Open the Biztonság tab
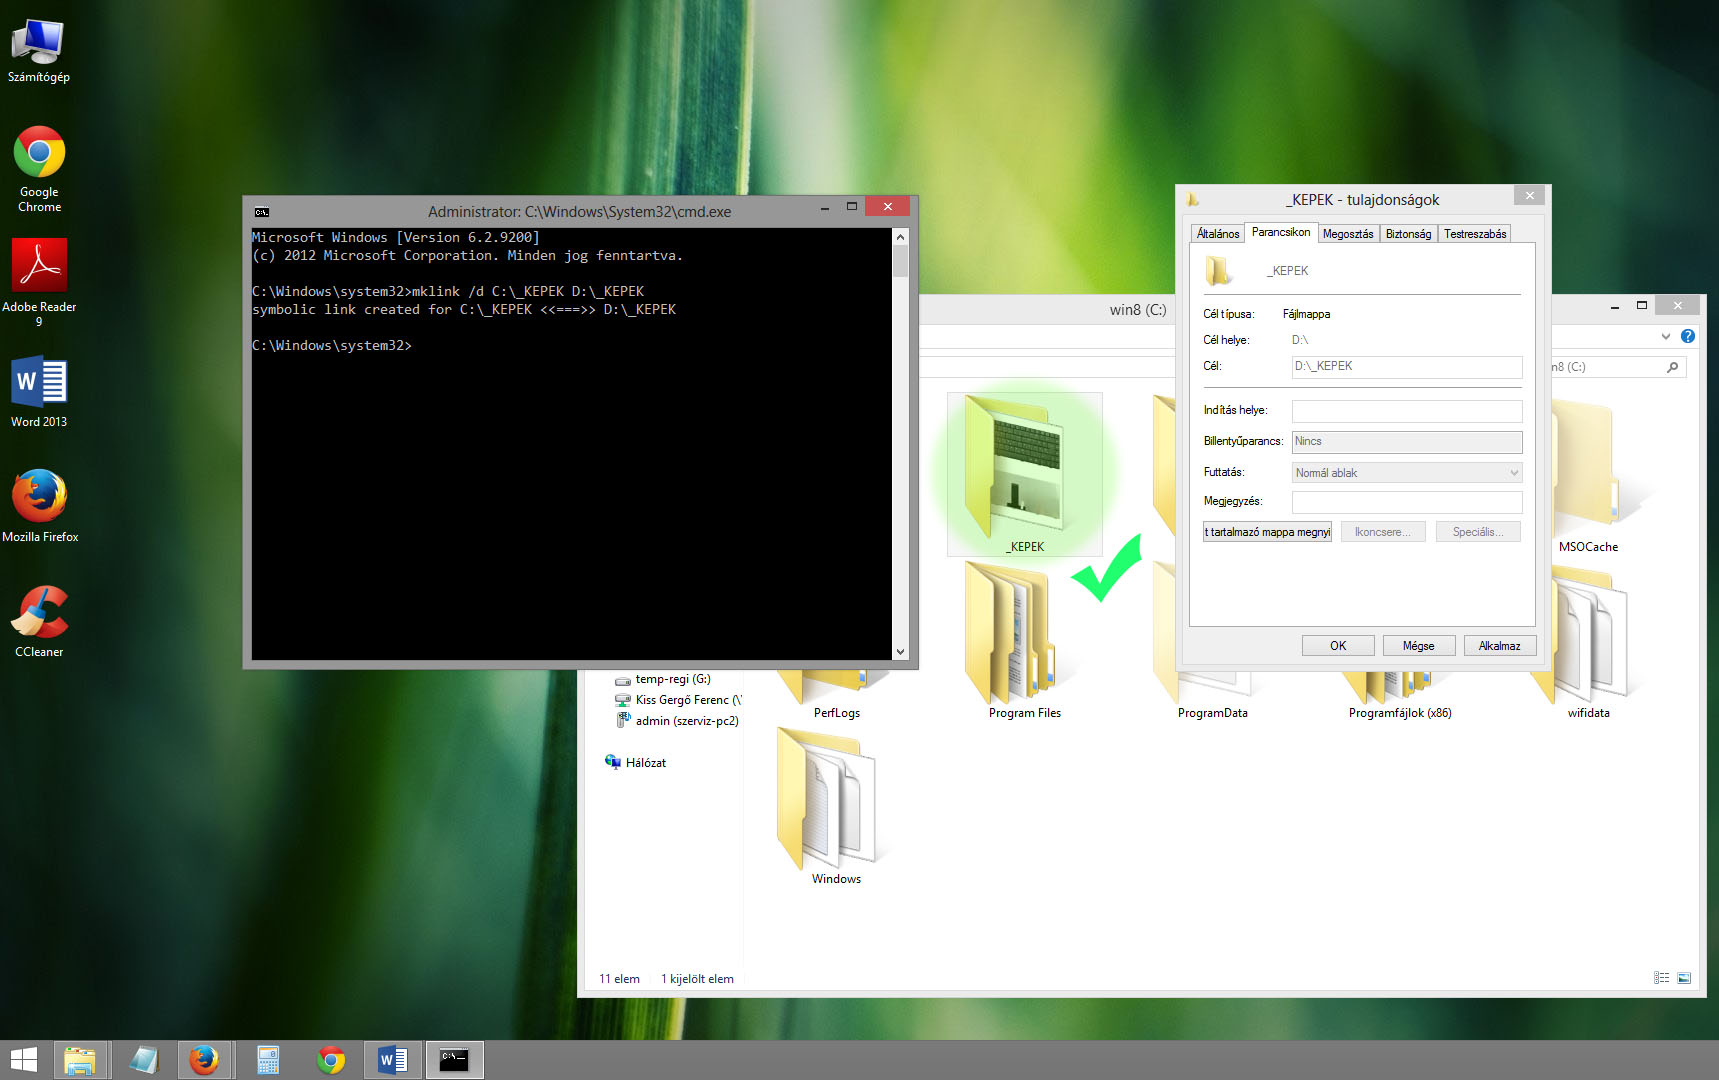Viewport: 1719px width, 1080px height. tap(1408, 234)
